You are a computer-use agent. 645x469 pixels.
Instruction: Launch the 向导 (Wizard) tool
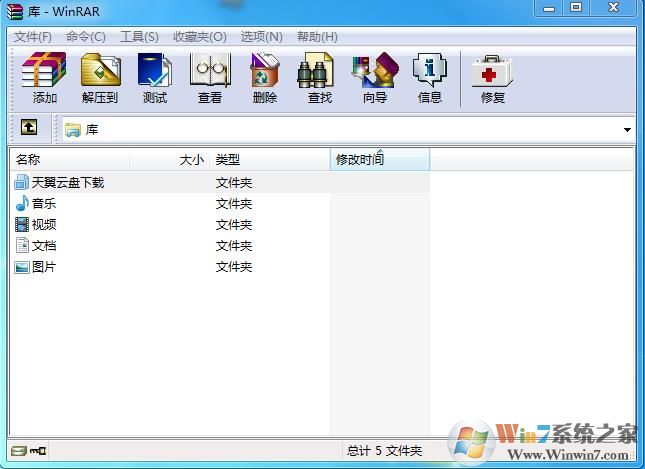[374, 78]
